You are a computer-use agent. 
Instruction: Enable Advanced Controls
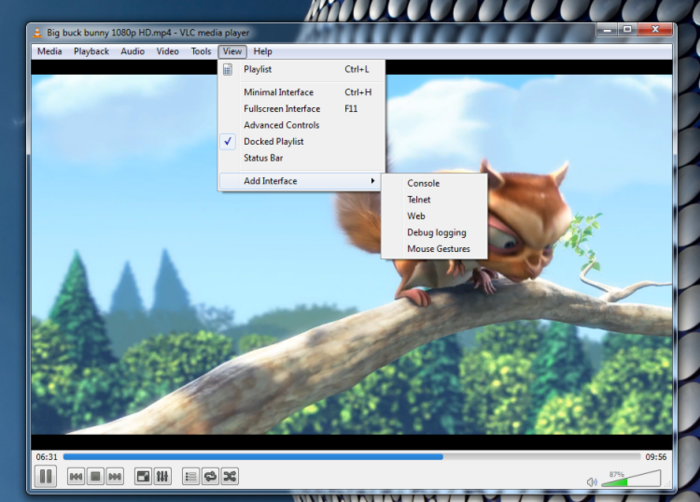coord(302,125)
